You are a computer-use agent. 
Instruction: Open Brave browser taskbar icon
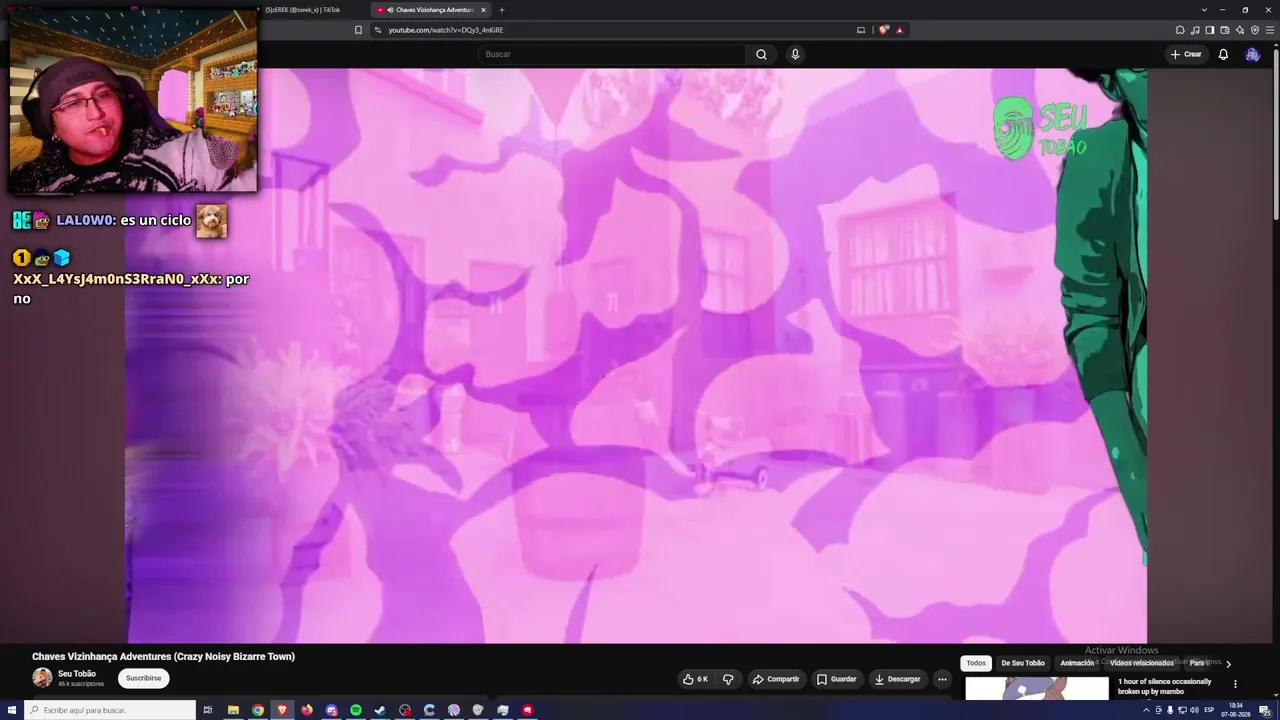click(282, 710)
